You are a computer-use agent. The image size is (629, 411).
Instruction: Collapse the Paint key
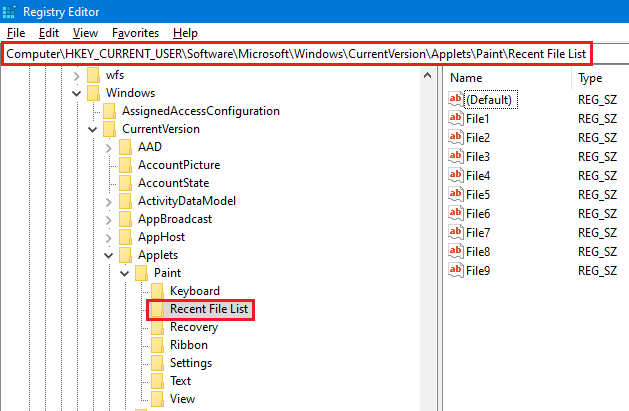124,273
